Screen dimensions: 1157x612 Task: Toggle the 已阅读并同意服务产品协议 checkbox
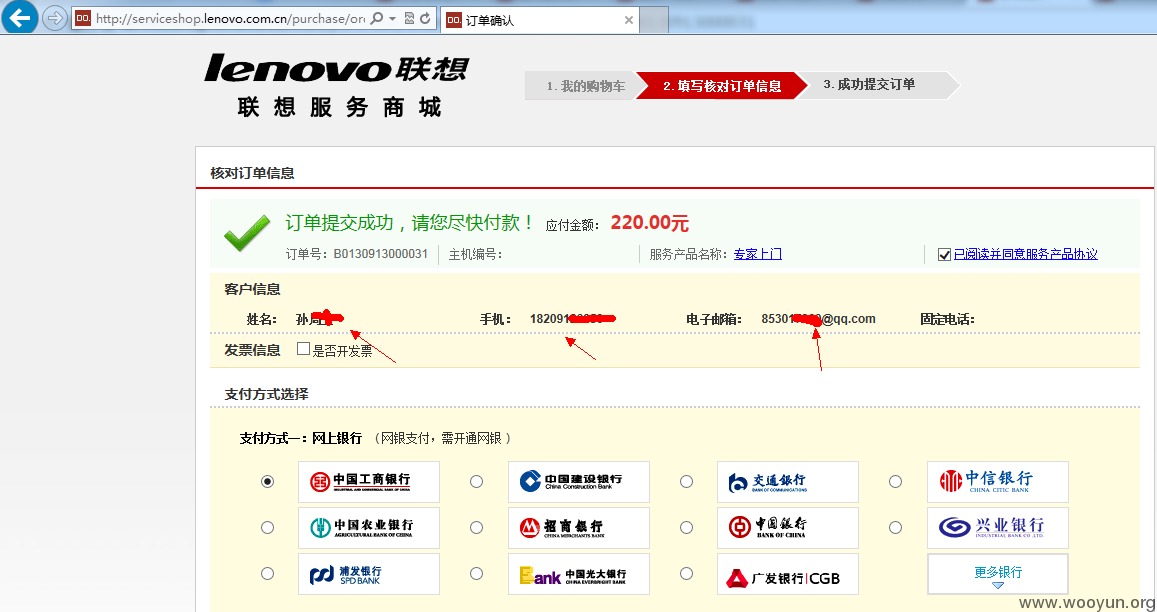click(x=944, y=255)
